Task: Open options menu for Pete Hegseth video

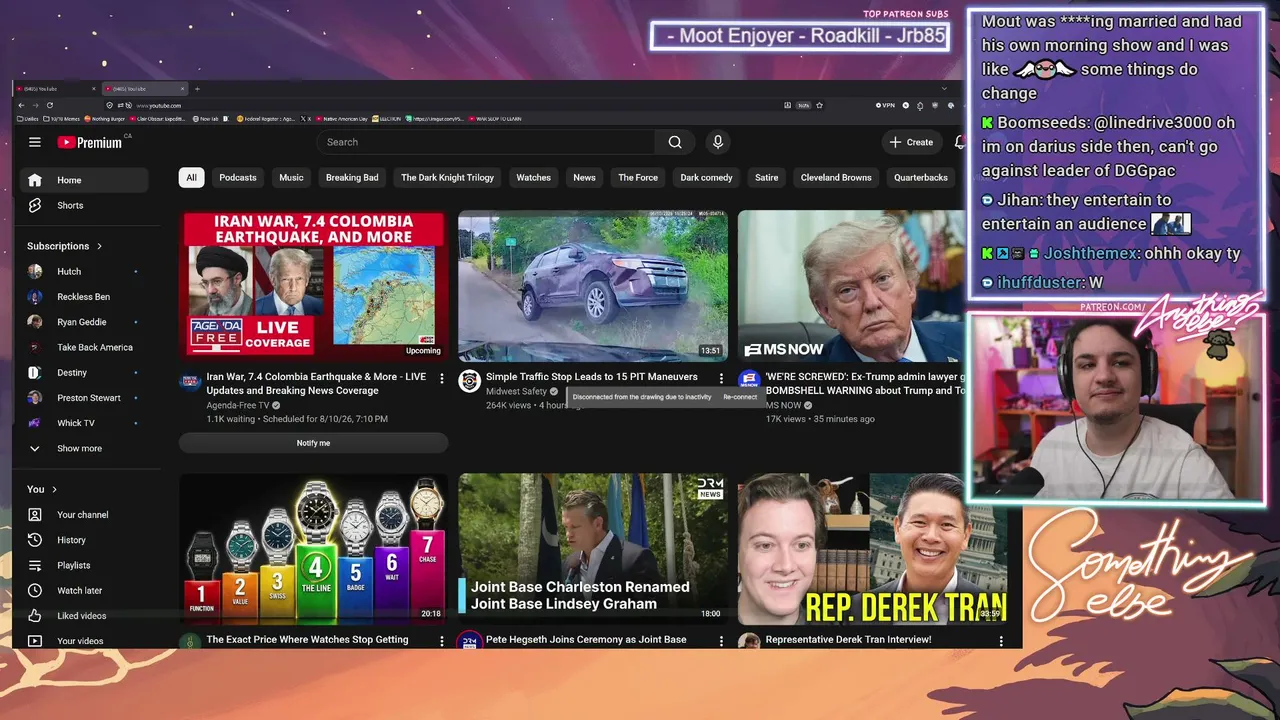Action: click(721, 640)
